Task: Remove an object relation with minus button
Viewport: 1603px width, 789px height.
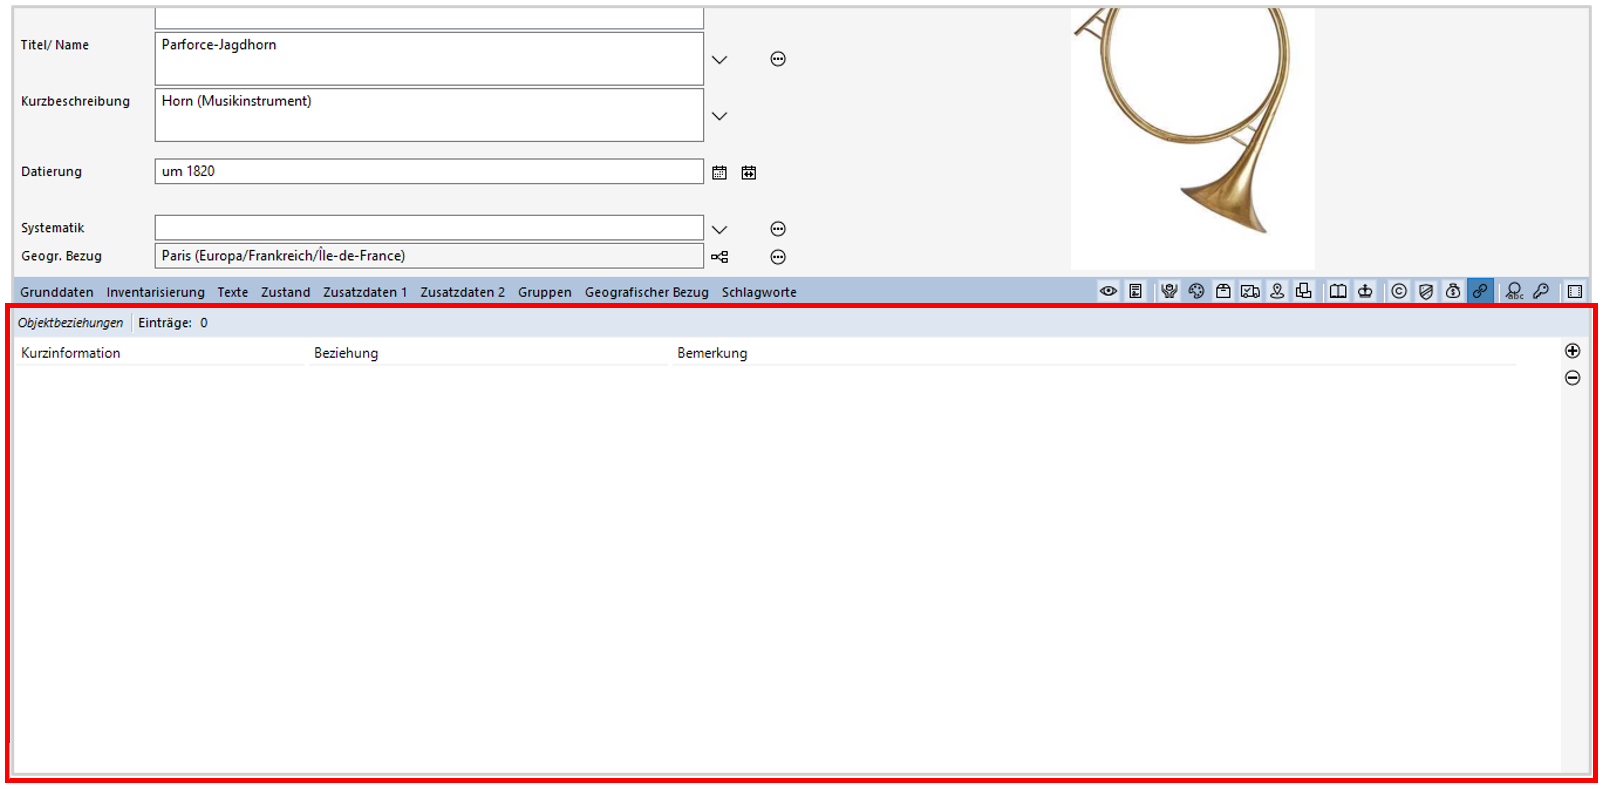Action: tap(1572, 378)
